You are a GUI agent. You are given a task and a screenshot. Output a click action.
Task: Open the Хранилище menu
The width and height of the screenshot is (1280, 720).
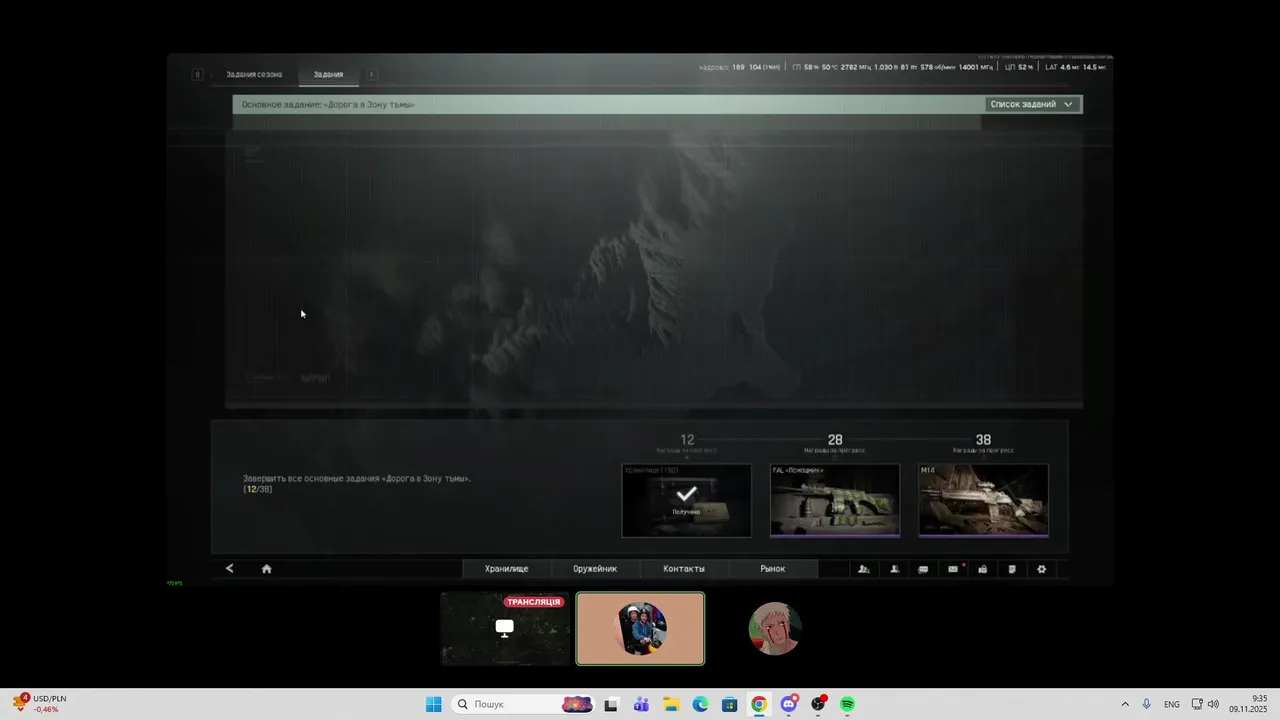point(506,569)
